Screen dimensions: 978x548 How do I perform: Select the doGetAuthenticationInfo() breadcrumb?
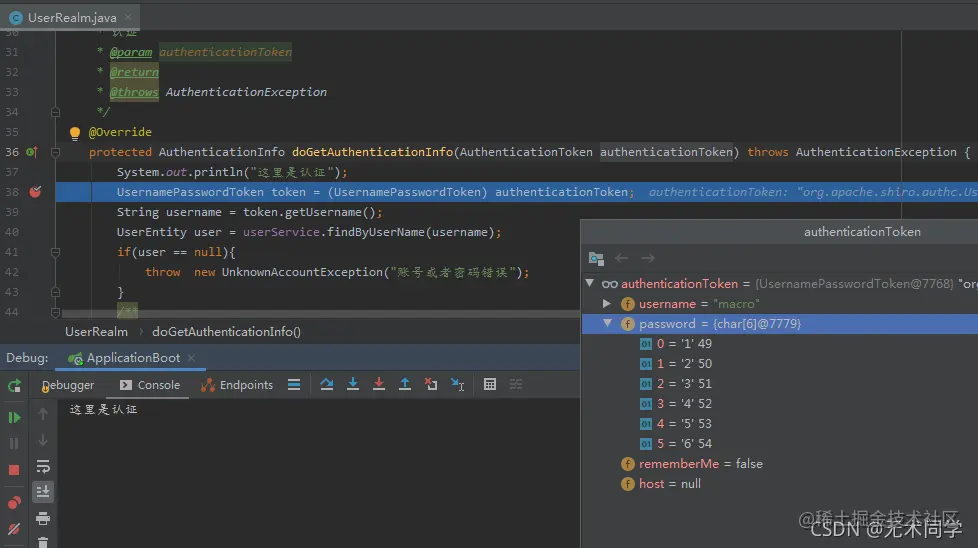click(x=226, y=332)
